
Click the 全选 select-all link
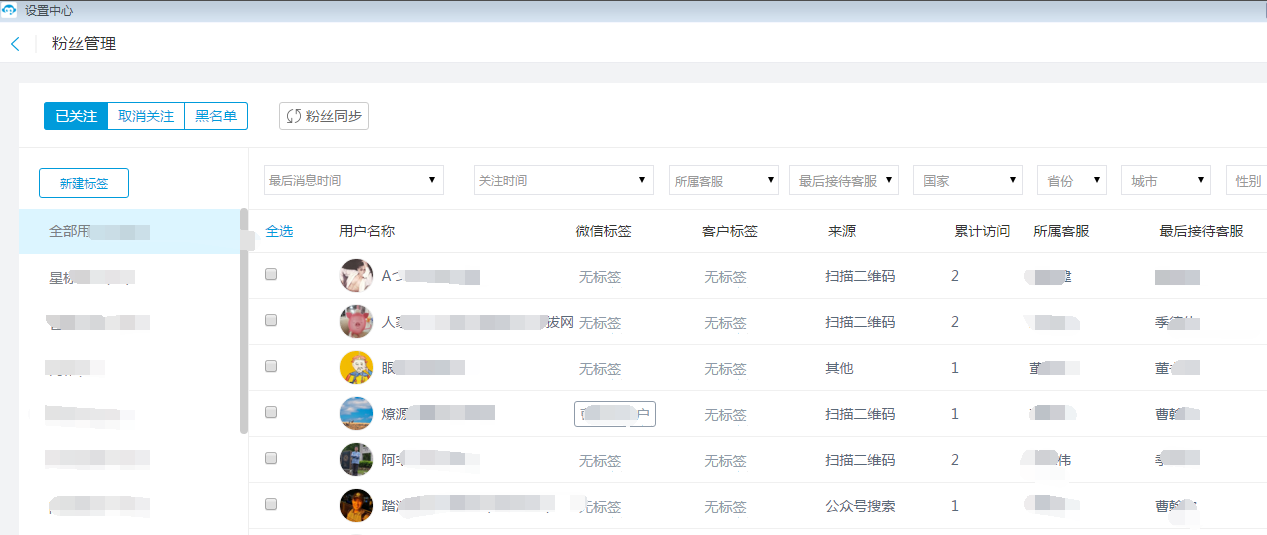(279, 231)
